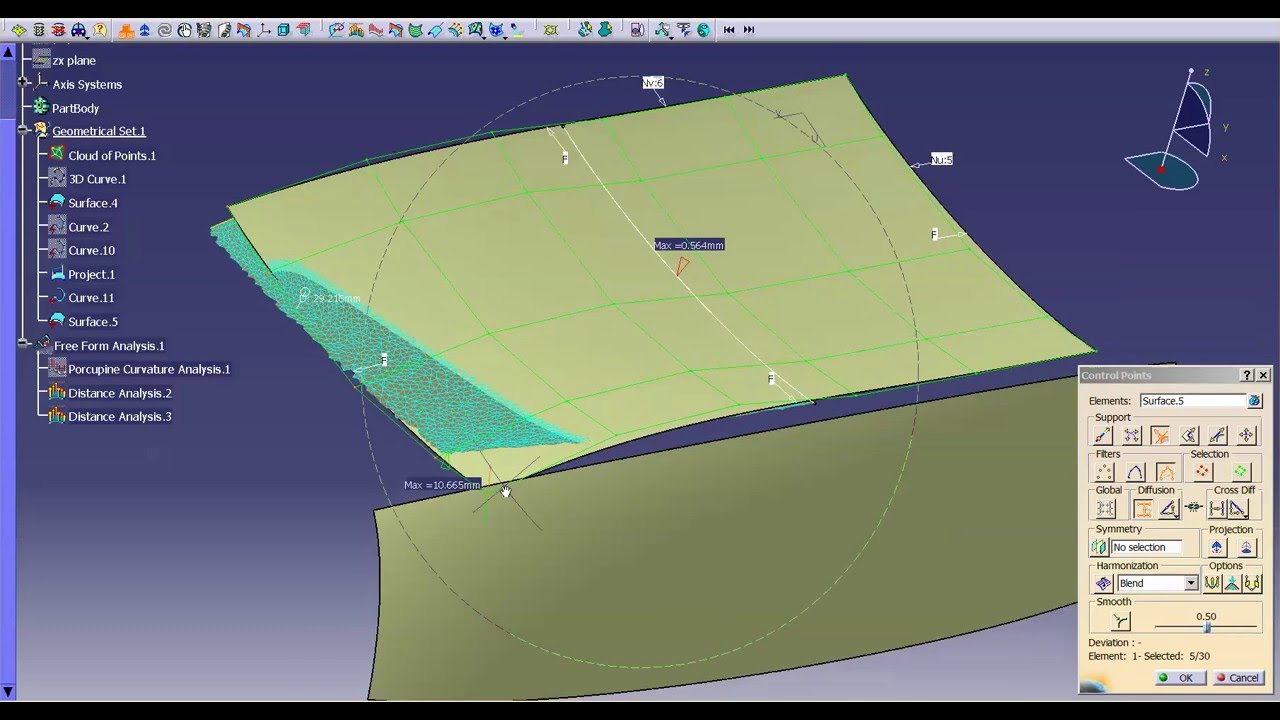
Task: Click the Rotate swirl icon in toolbar
Action: pos(164,30)
